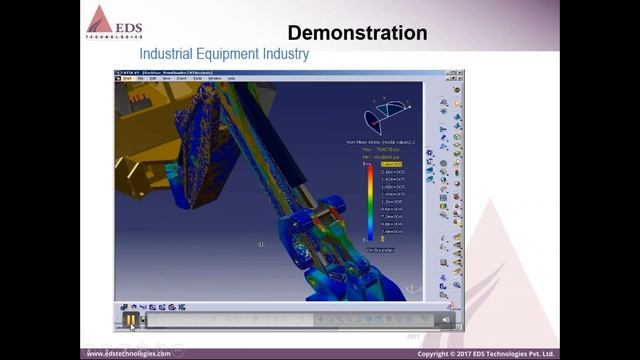Click the magnifier icon in the right toolbar
Screen dimensions: 640x360
pyautogui.click(x=457, y=284)
